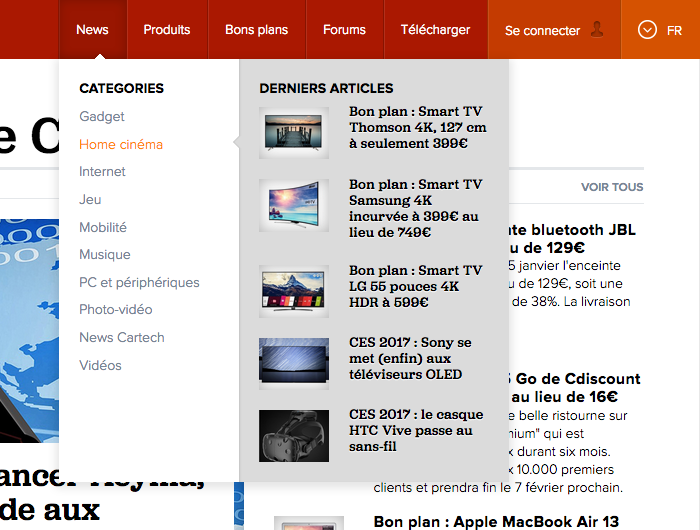Open the Photo-vidéo category
Screen dimensions: 700x530
[115, 310]
